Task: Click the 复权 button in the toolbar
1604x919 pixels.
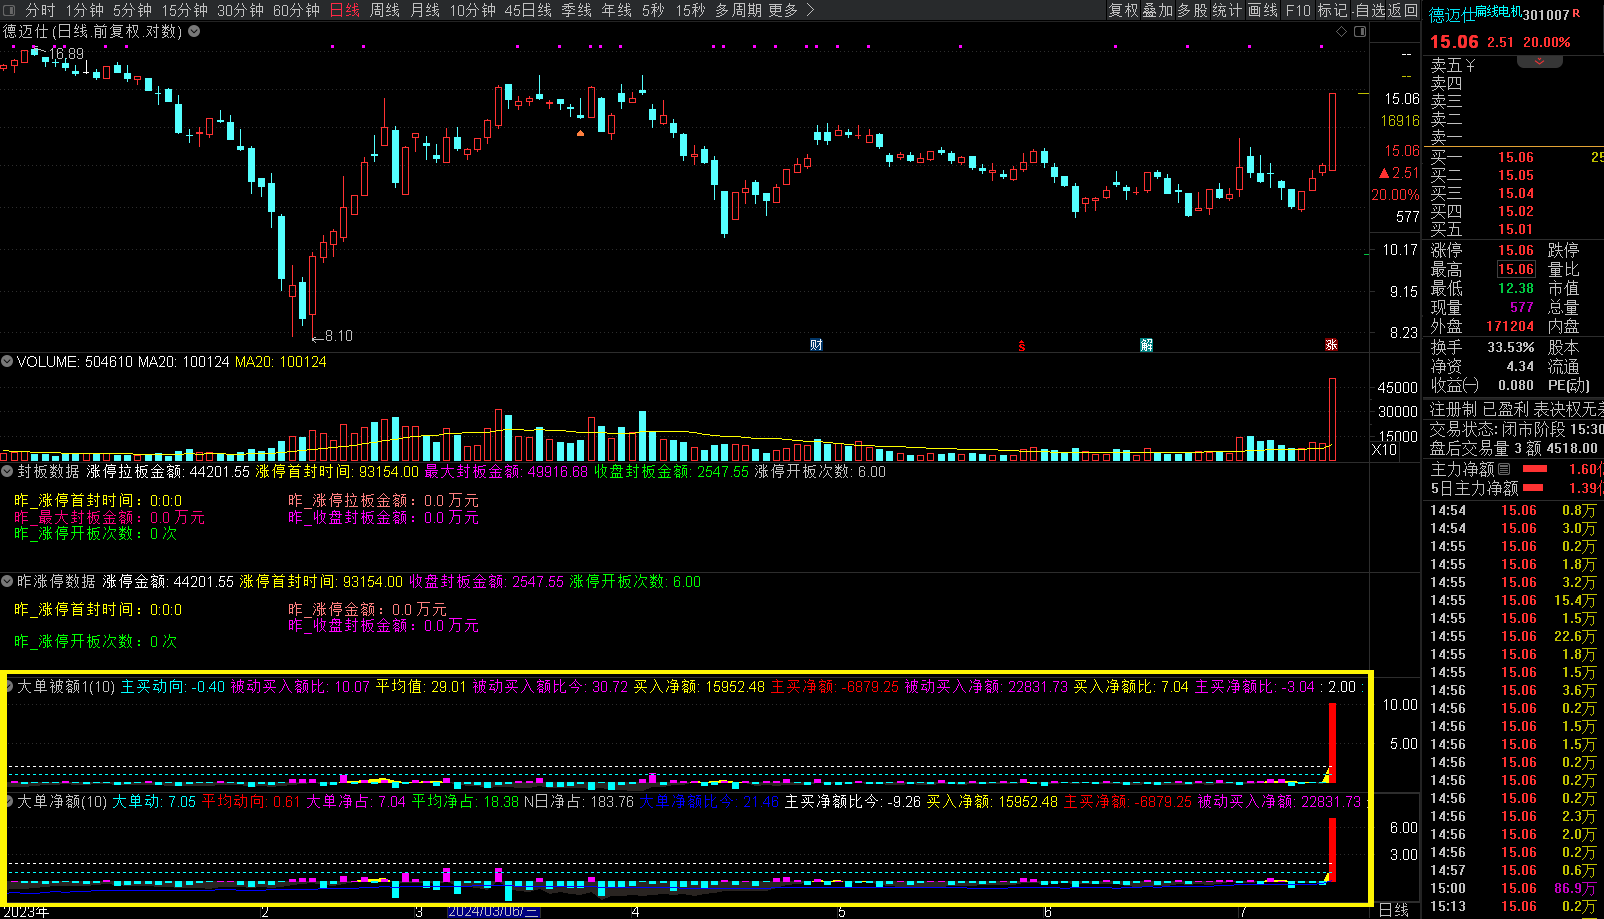Action: [x=1123, y=10]
